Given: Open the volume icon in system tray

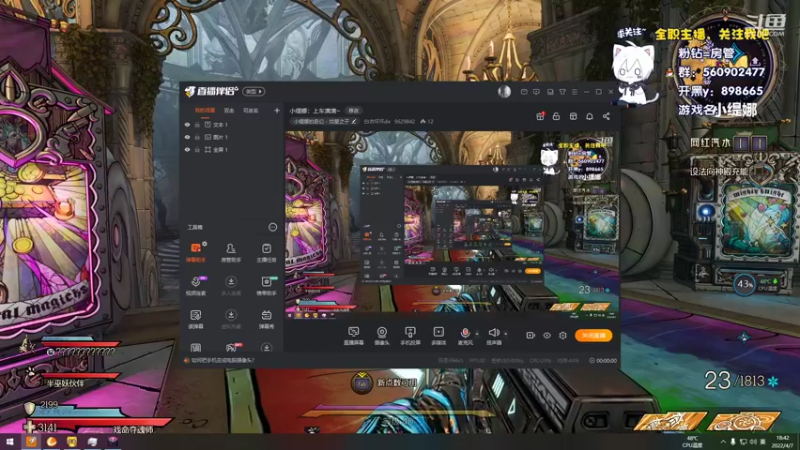Looking at the screenshot, I should click(x=753, y=442).
